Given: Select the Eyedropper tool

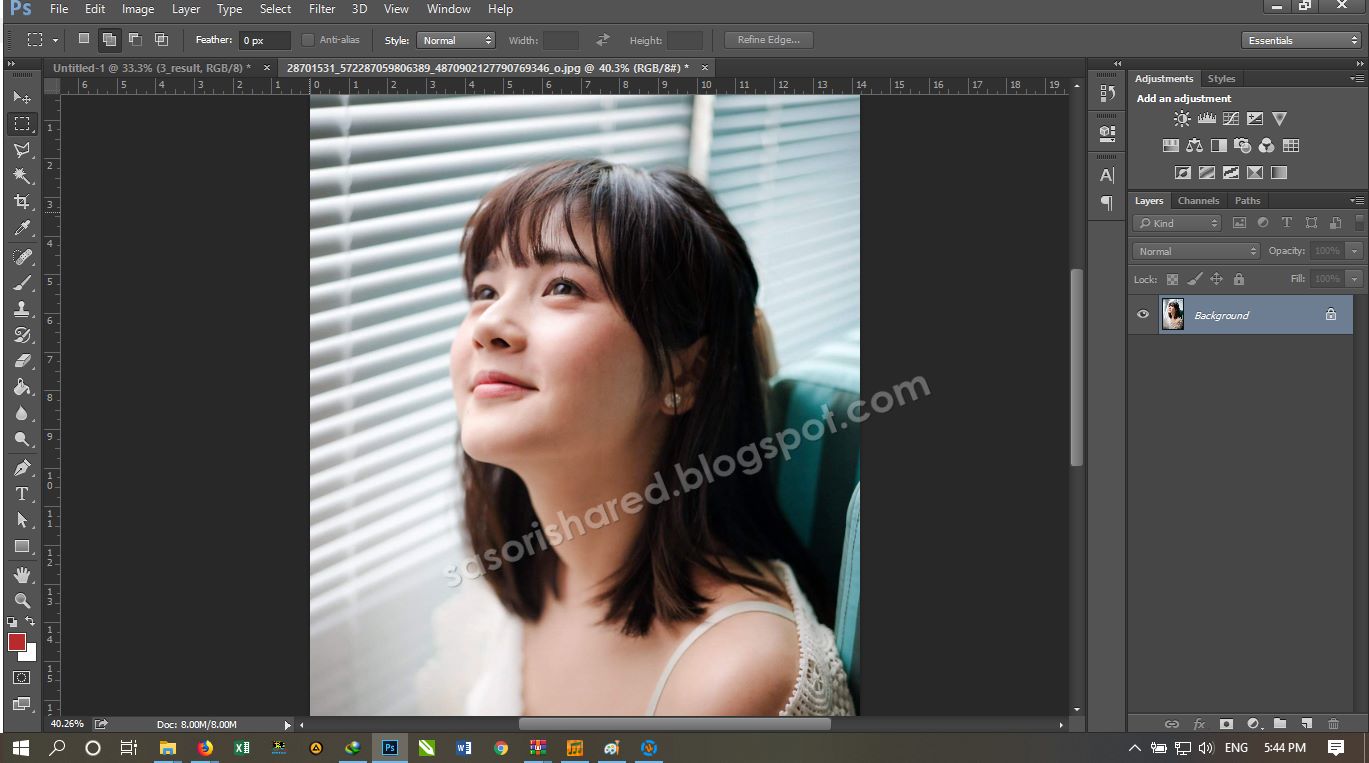Looking at the screenshot, I should (22, 228).
